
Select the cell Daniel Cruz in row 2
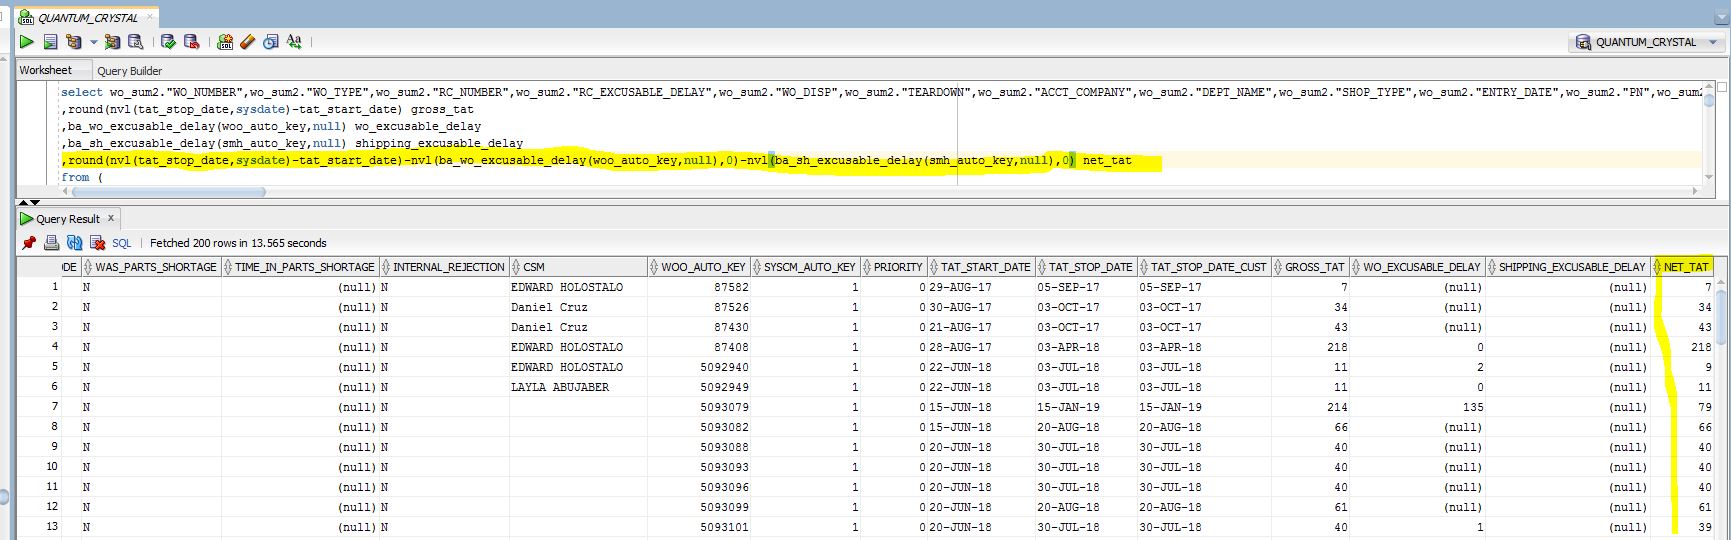pos(578,307)
